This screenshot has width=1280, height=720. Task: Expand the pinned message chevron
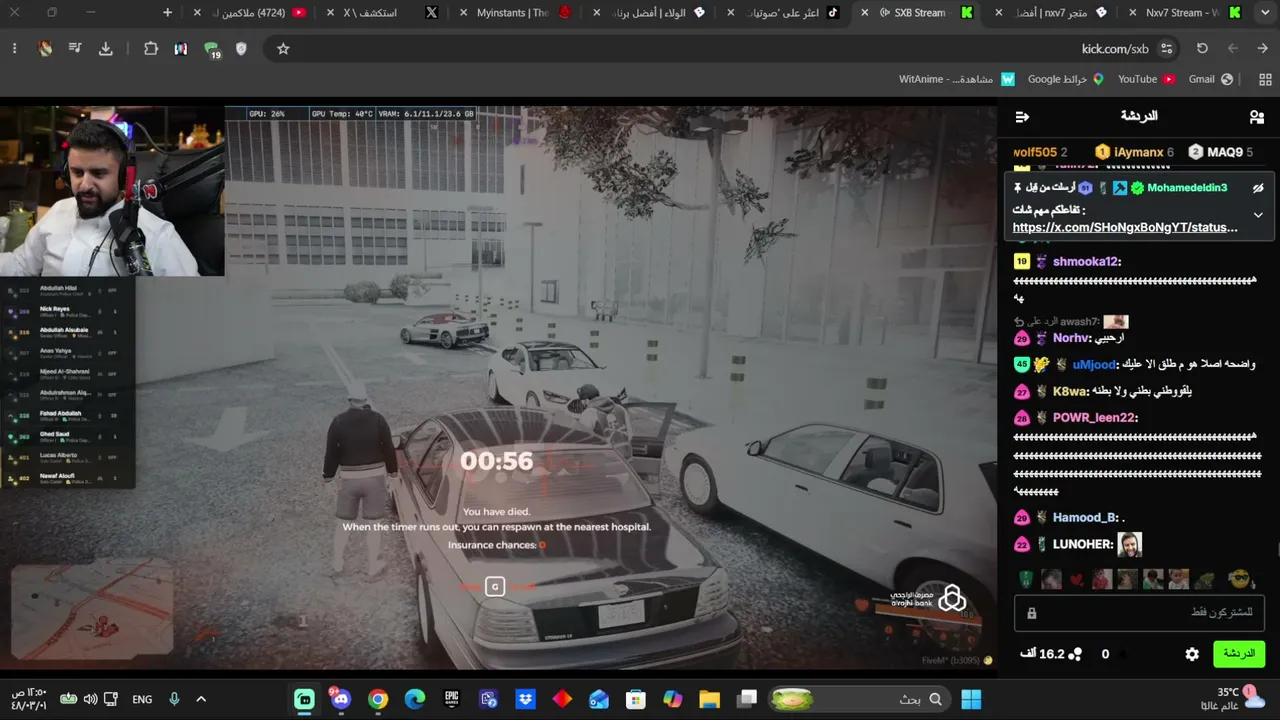coord(1258,215)
